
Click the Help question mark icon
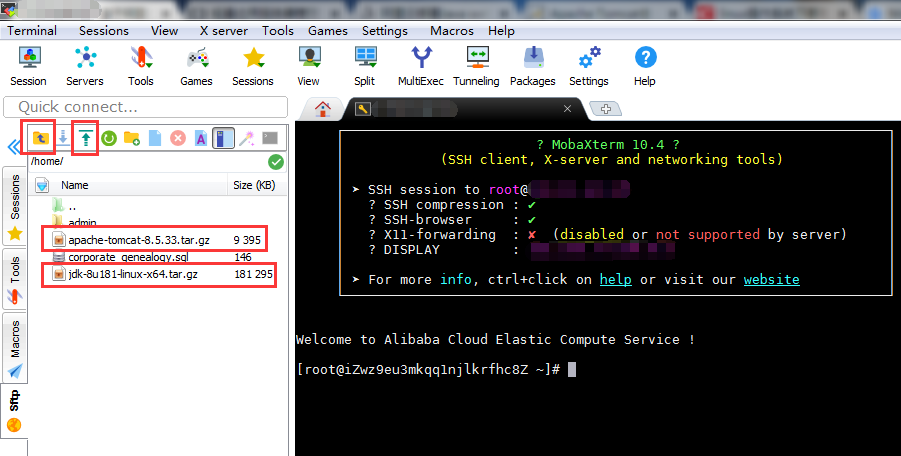645,67
